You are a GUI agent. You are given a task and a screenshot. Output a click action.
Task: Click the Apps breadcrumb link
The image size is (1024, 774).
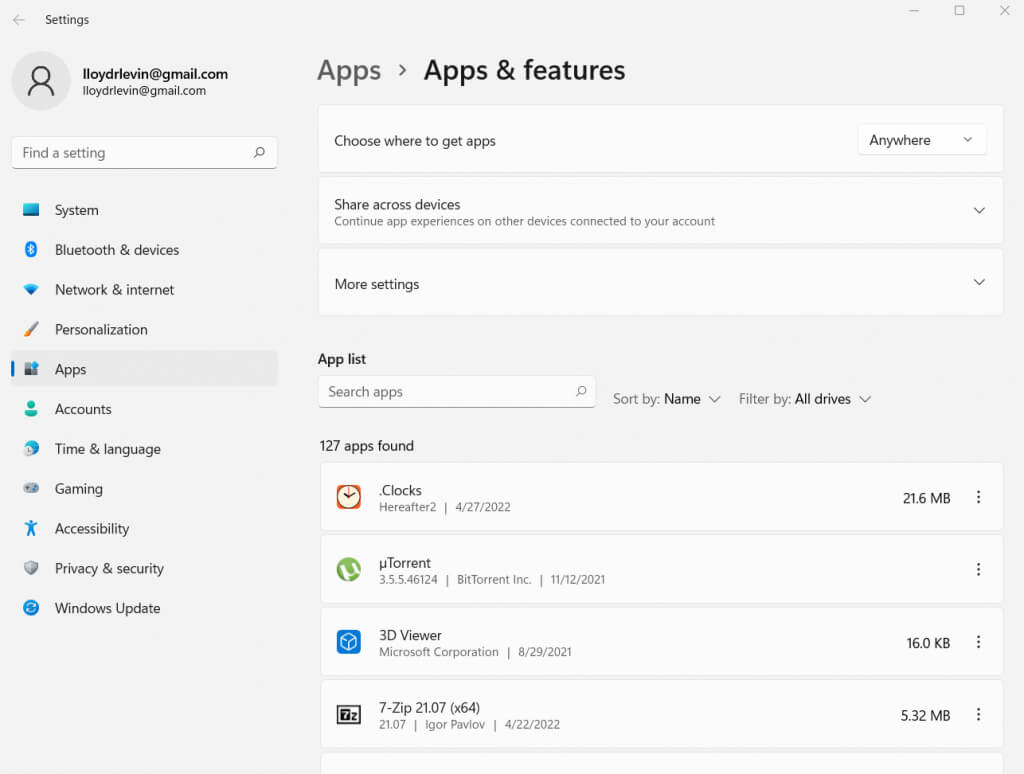coord(349,71)
